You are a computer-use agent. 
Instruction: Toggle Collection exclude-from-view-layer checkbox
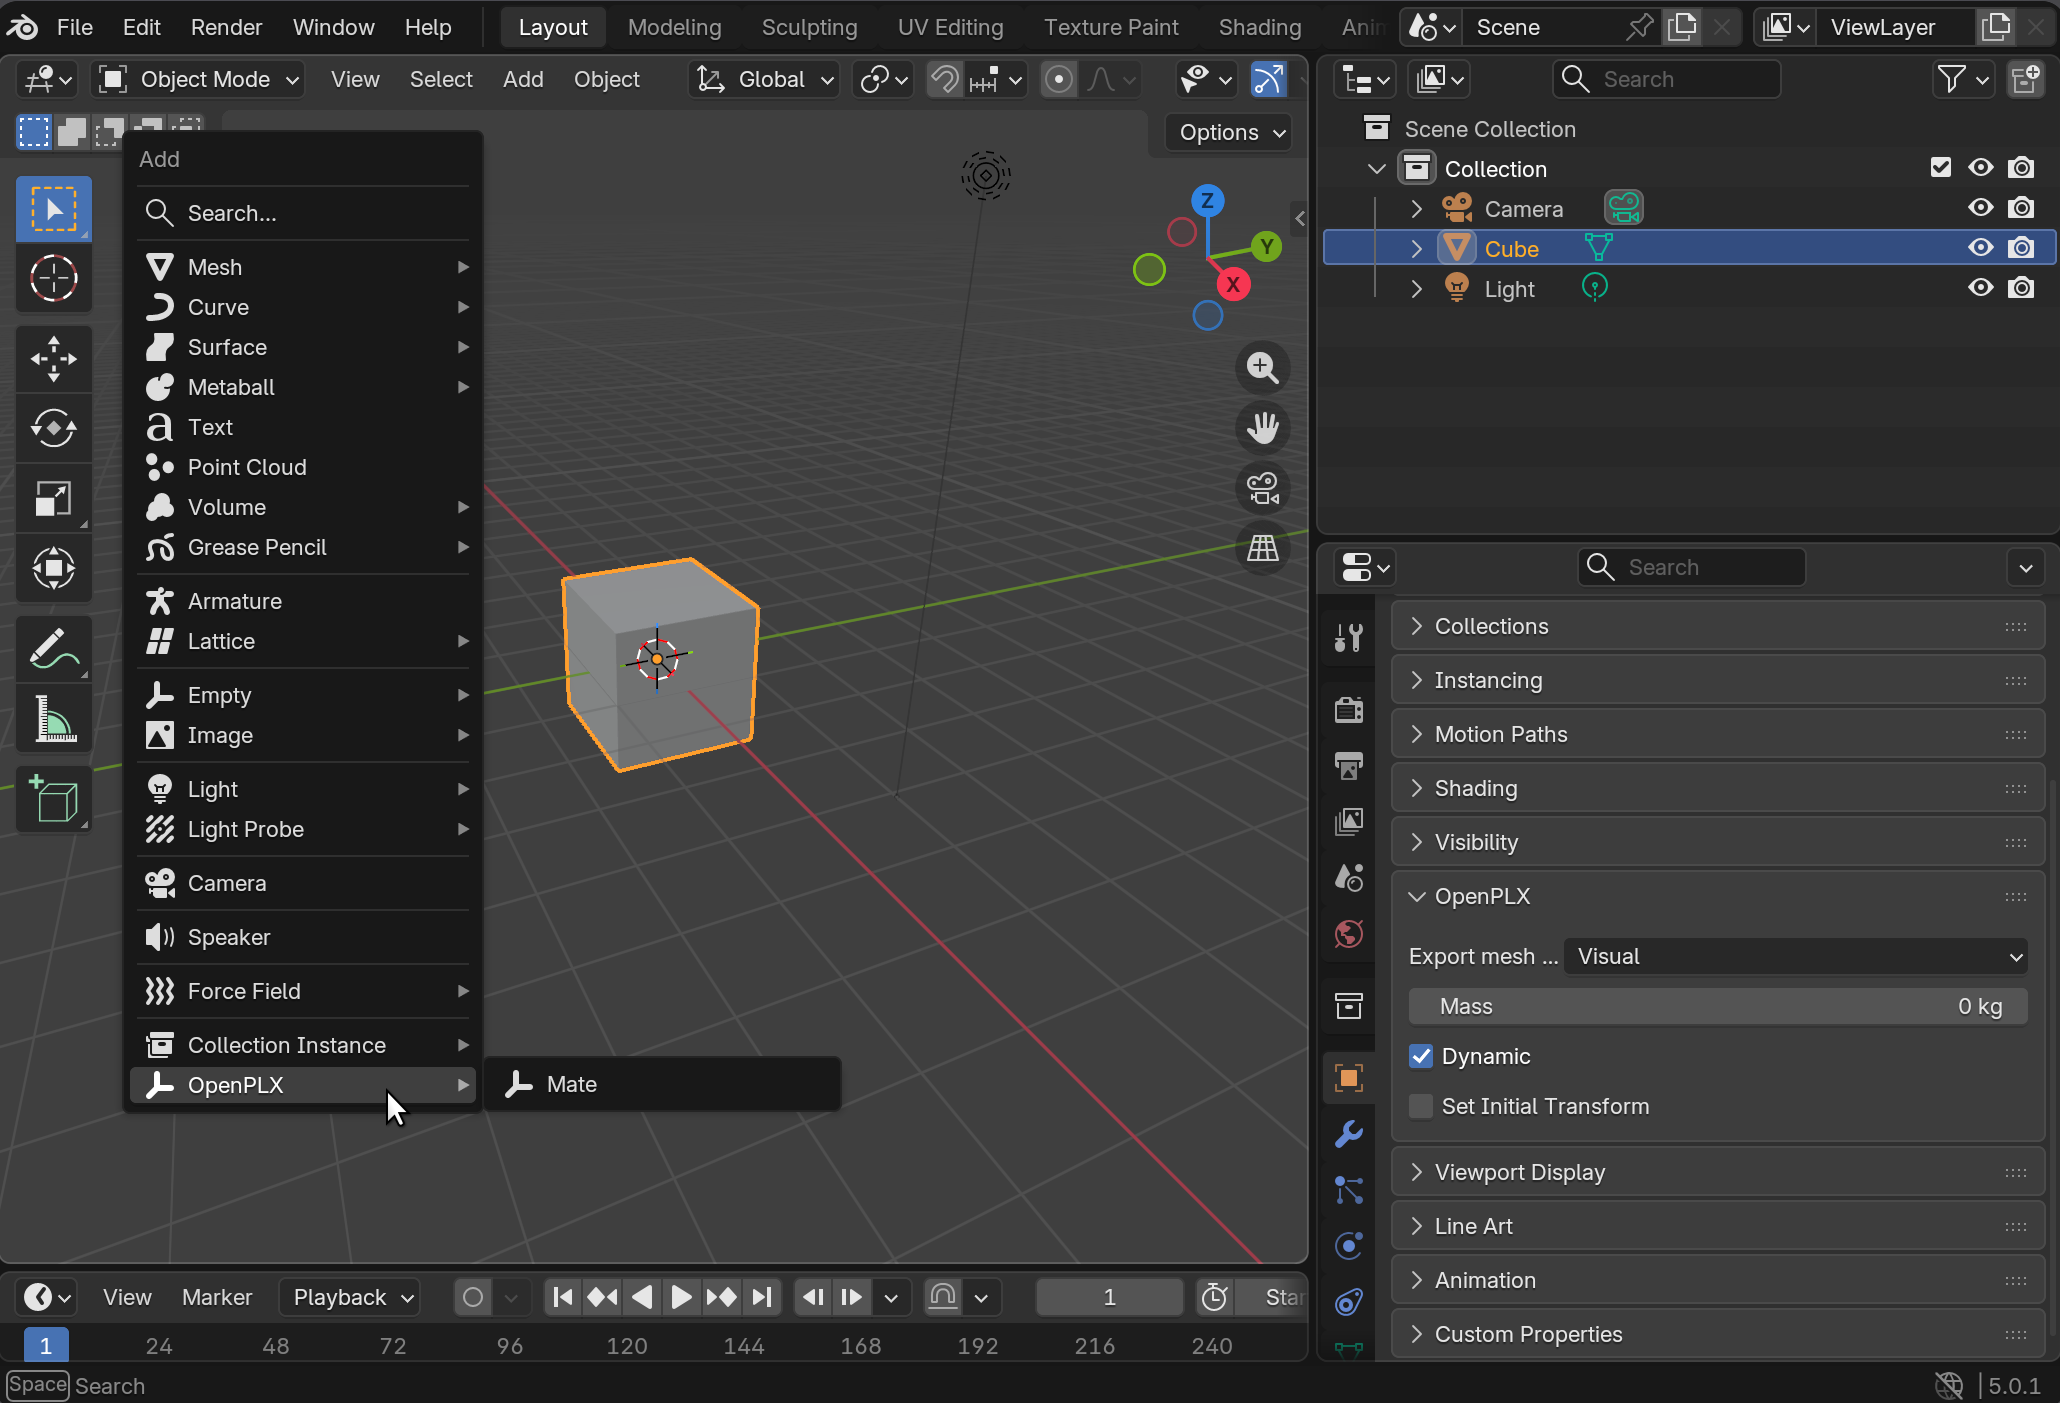pyautogui.click(x=1941, y=168)
